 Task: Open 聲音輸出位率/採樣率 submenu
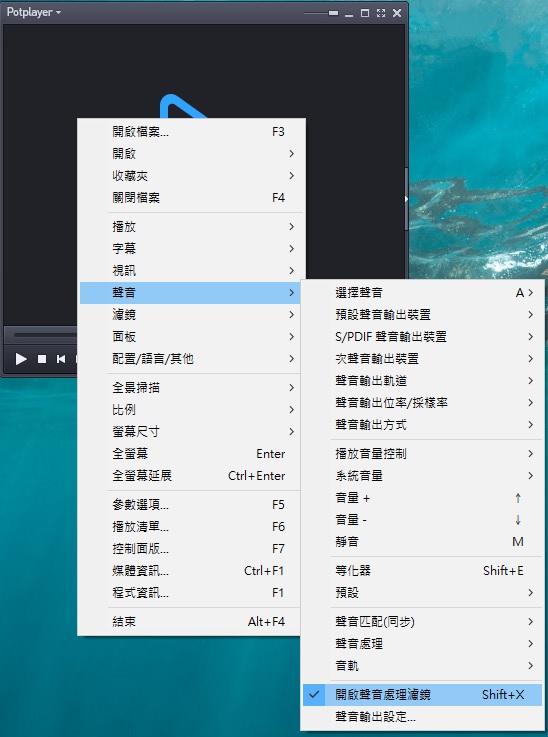[422, 403]
